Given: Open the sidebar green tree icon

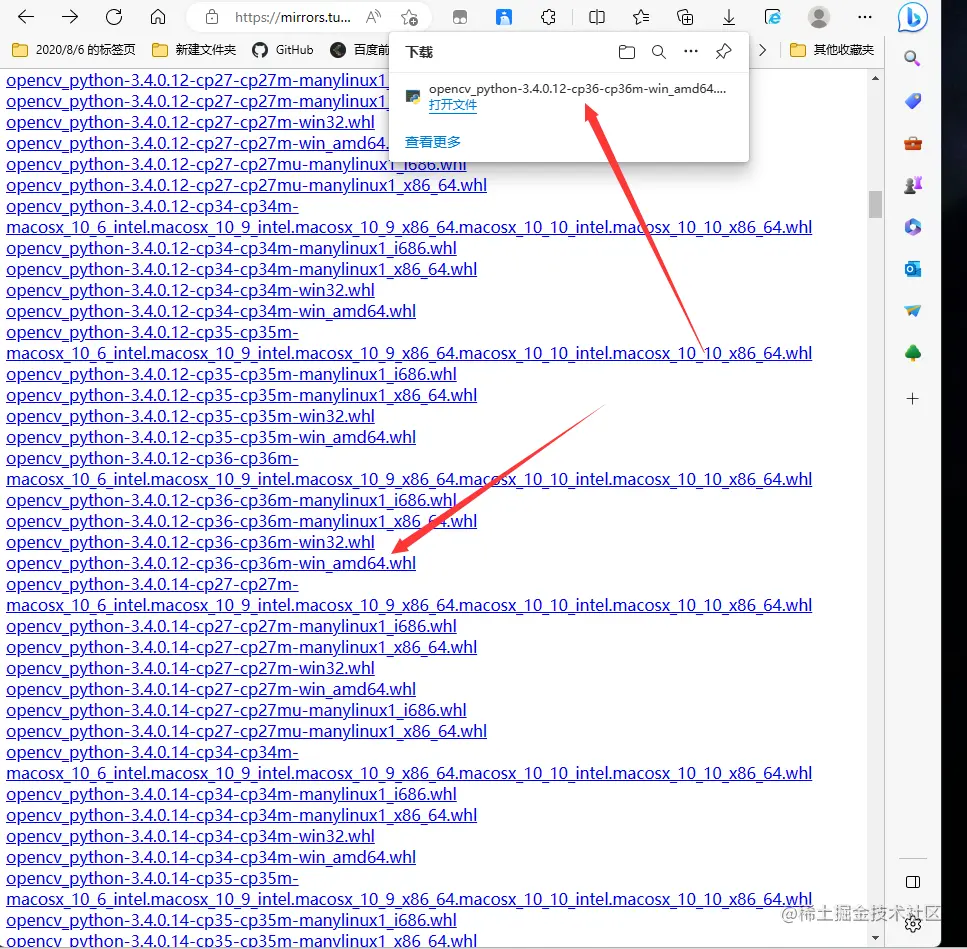Looking at the screenshot, I should tap(913, 353).
